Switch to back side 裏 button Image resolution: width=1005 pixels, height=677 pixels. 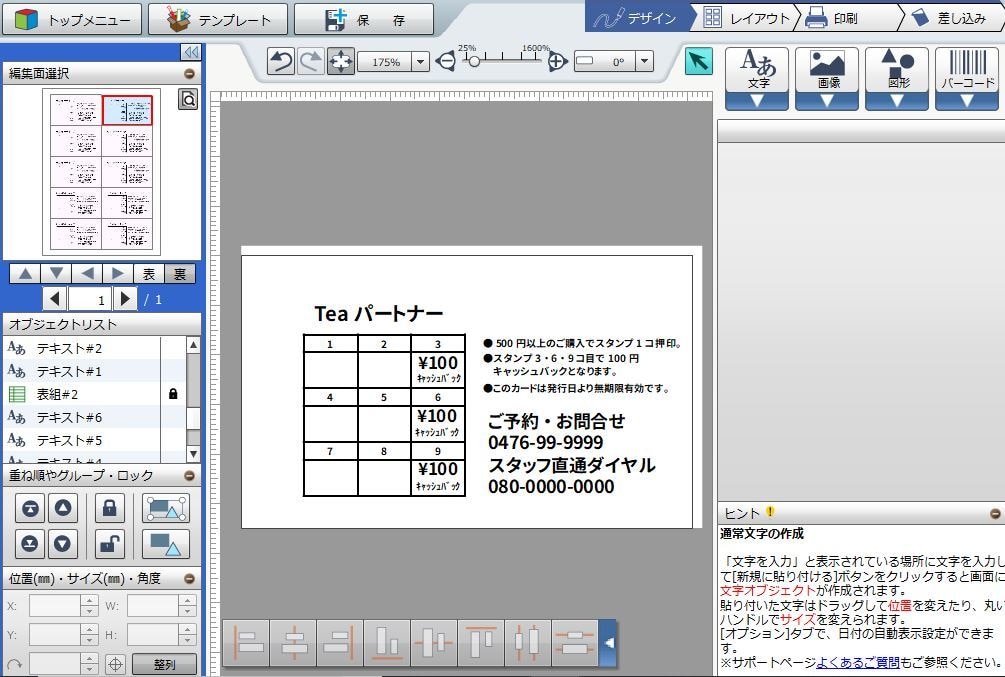click(x=179, y=274)
